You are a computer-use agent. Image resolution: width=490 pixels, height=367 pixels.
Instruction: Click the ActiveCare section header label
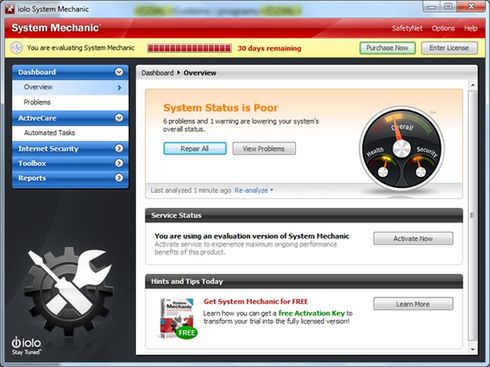(x=37, y=118)
